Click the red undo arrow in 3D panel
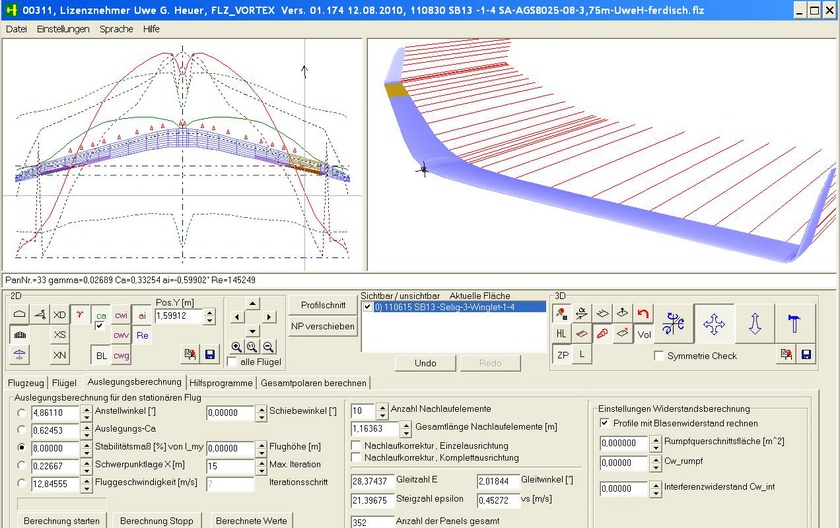 [643, 314]
